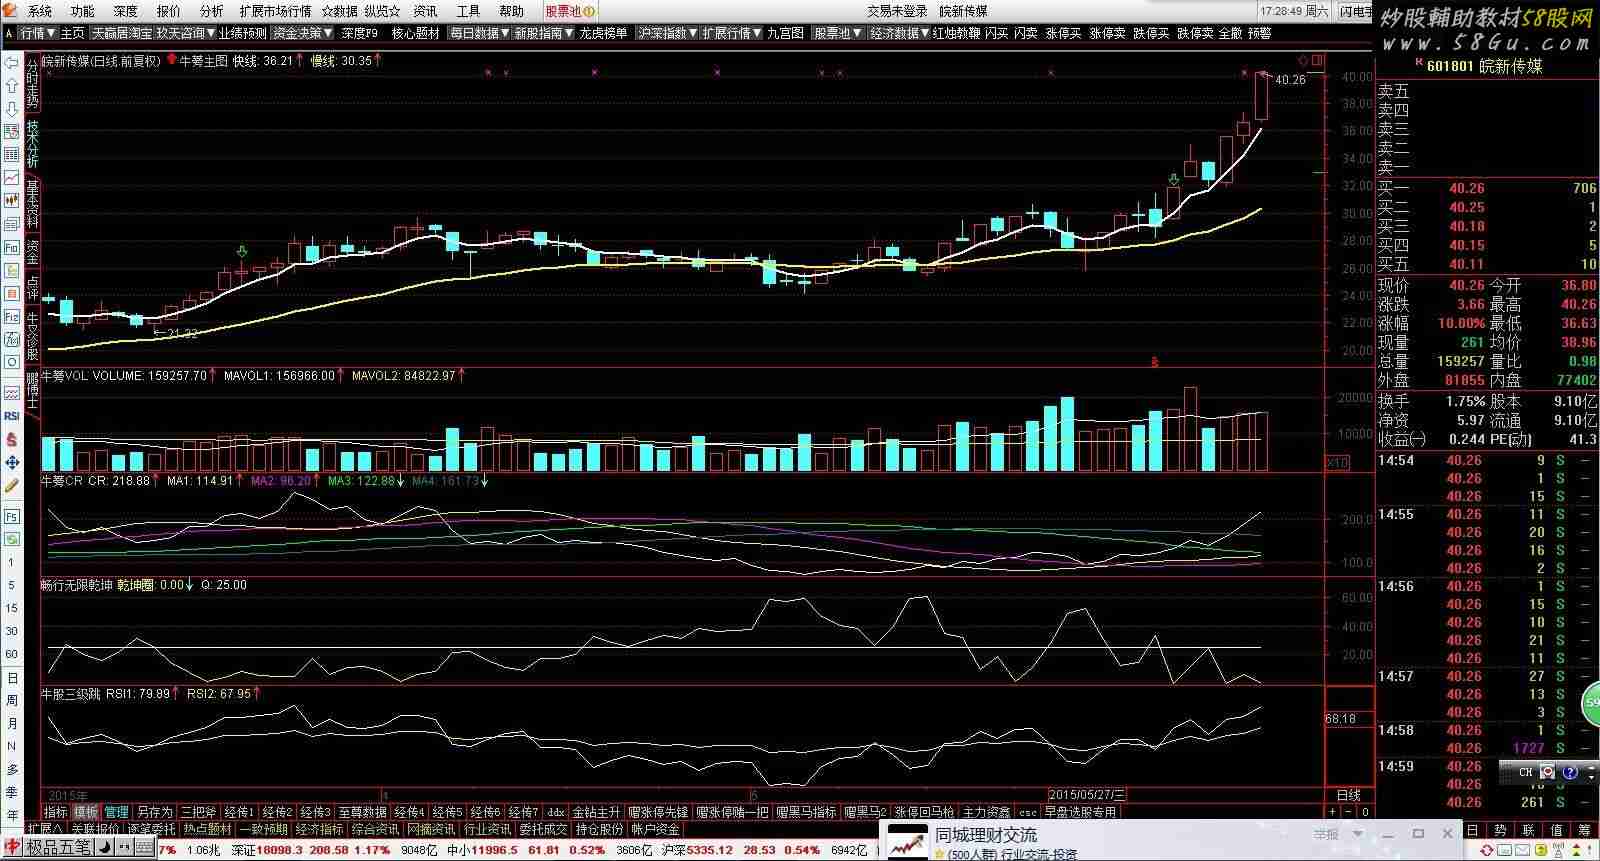Click the 周 weekly period sidebar button
This screenshot has height=861, width=1600.
click(12, 700)
